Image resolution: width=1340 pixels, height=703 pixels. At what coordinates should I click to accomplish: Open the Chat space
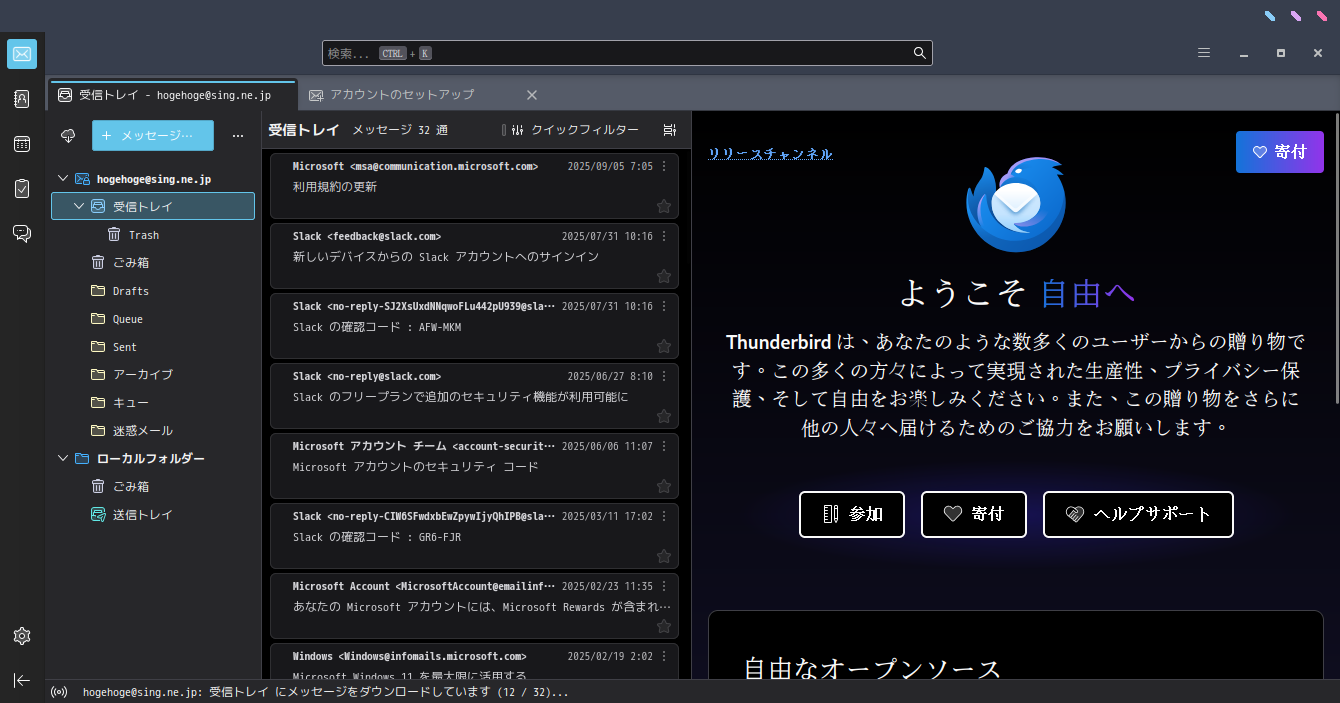[22, 233]
